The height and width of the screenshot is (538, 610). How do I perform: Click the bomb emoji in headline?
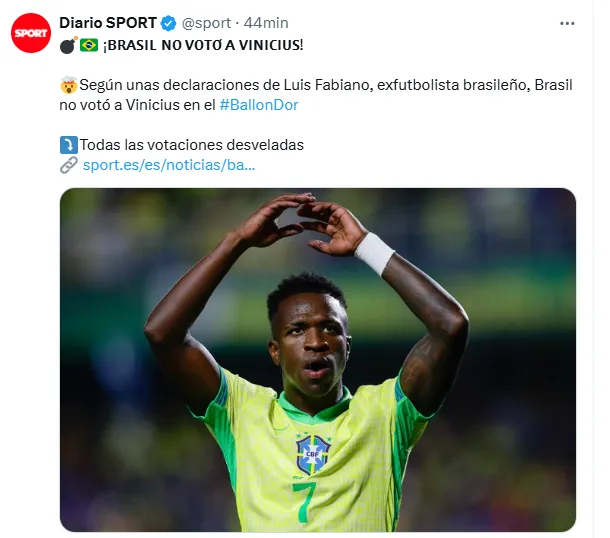[x=68, y=45]
